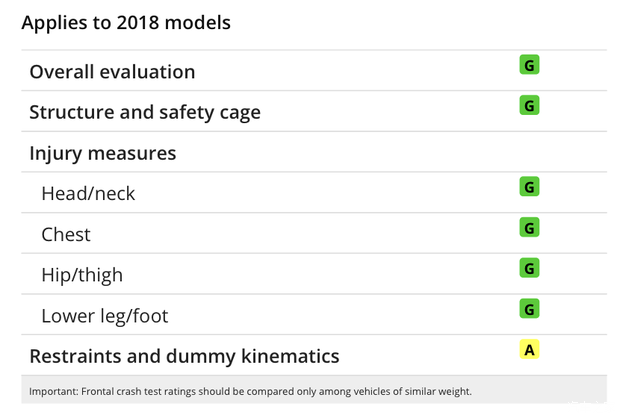Select the Hip/thigh green G badge
This screenshot has width=620, height=418.
[x=529, y=268]
